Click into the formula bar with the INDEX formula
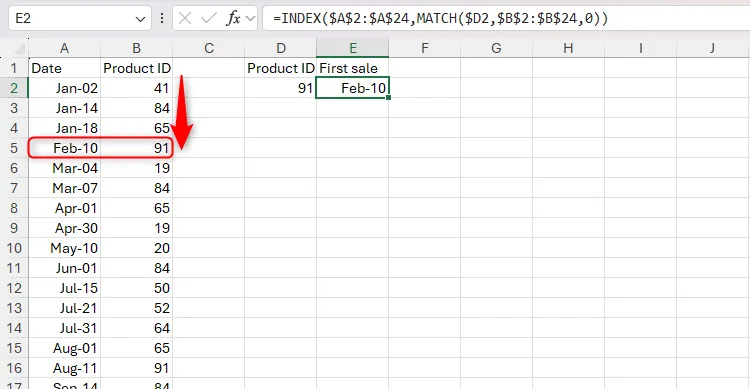 point(506,19)
